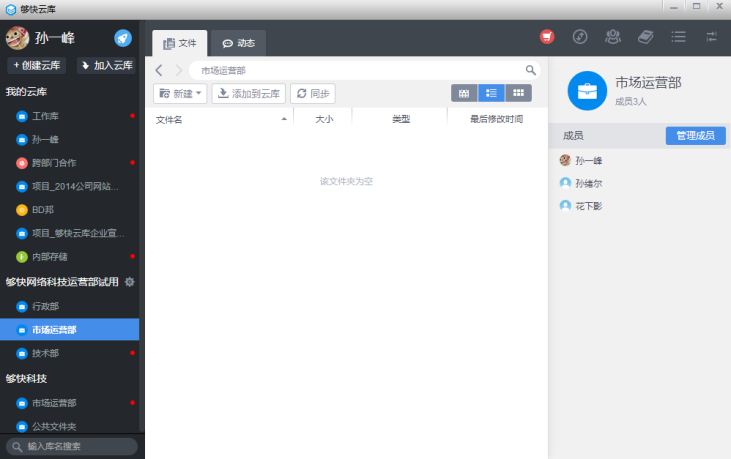Click the 我的云库 section header
The width and height of the screenshot is (731, 459).
[26, 92]
